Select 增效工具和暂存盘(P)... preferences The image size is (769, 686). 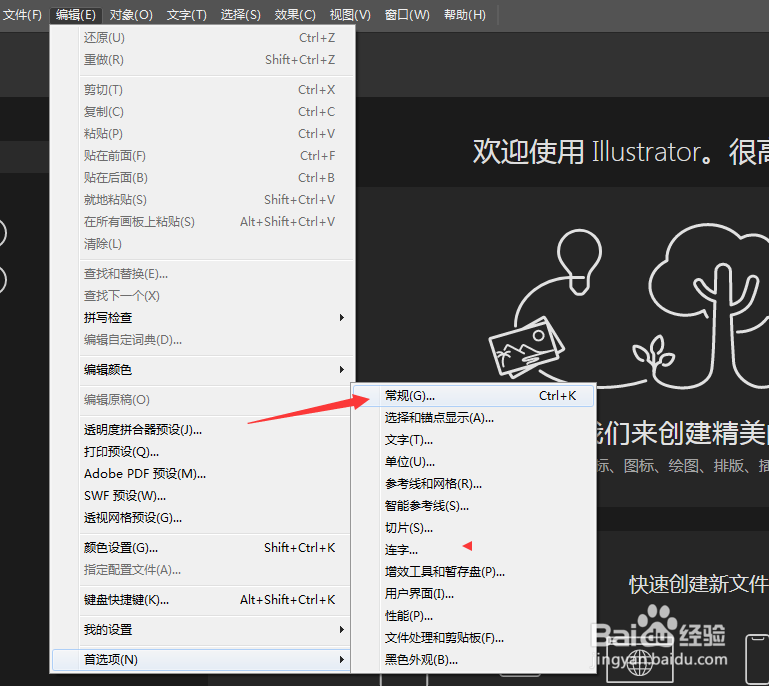(474, 572)
